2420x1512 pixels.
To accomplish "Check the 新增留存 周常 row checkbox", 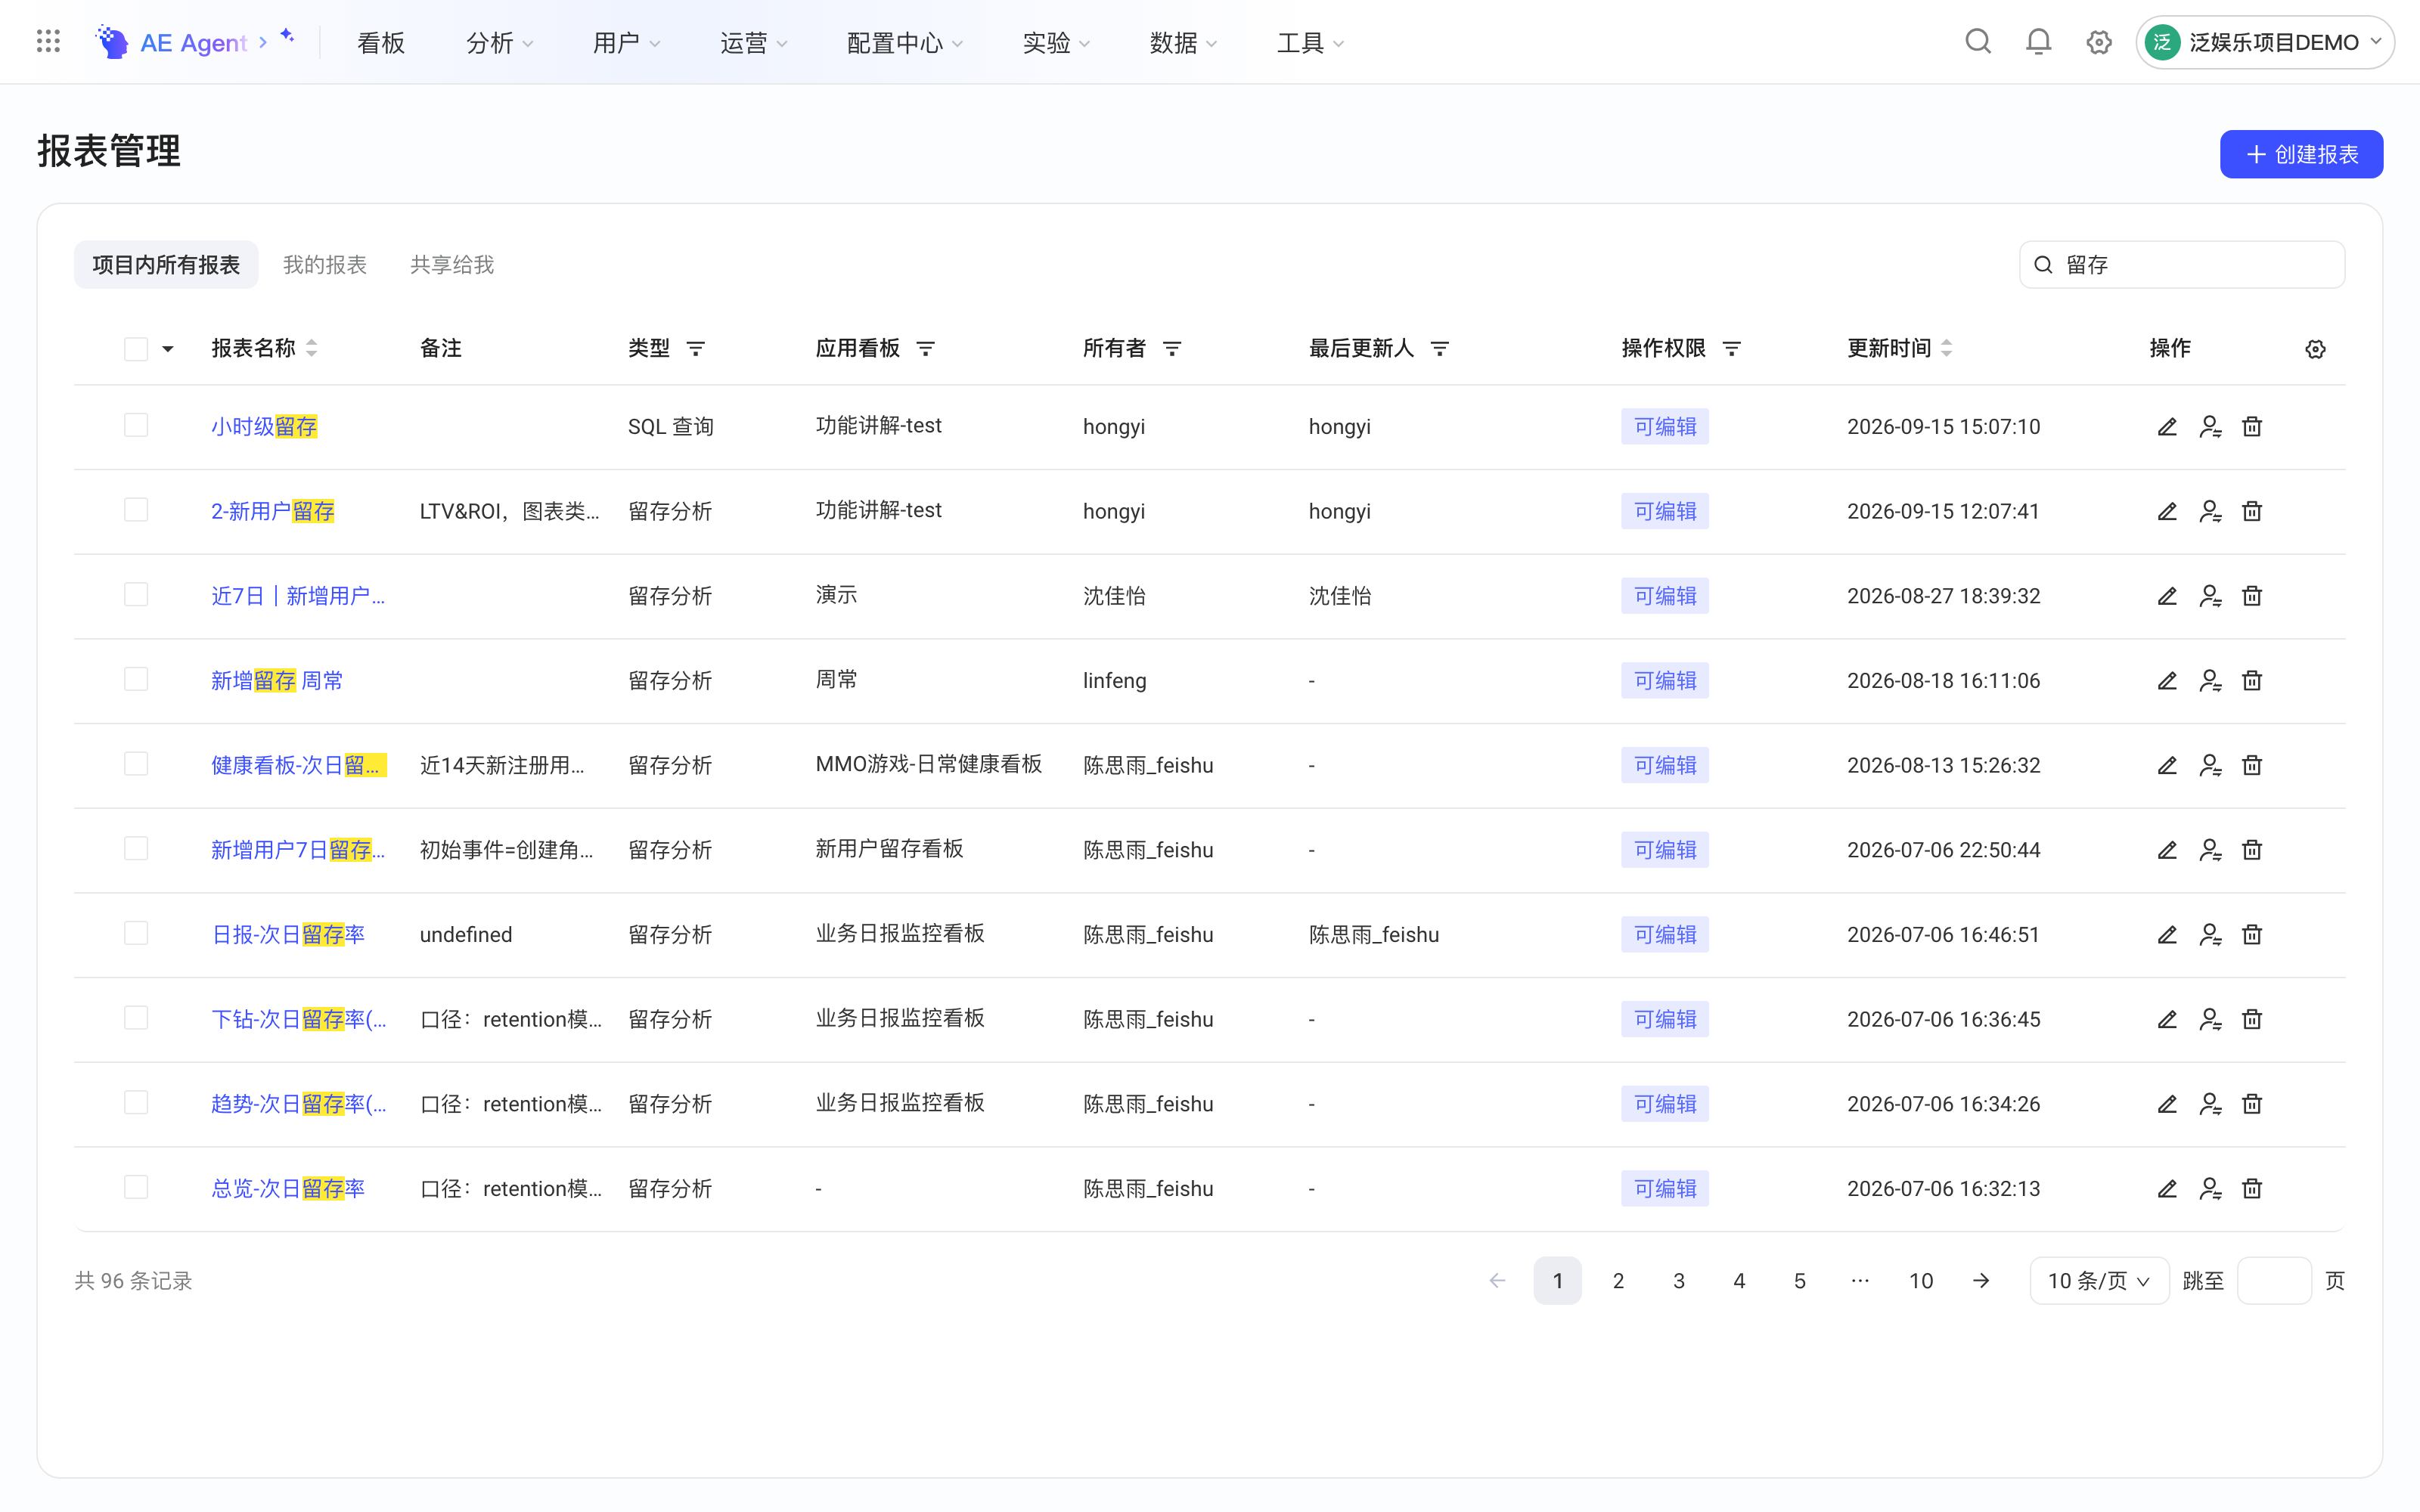I will click(136, 679).
